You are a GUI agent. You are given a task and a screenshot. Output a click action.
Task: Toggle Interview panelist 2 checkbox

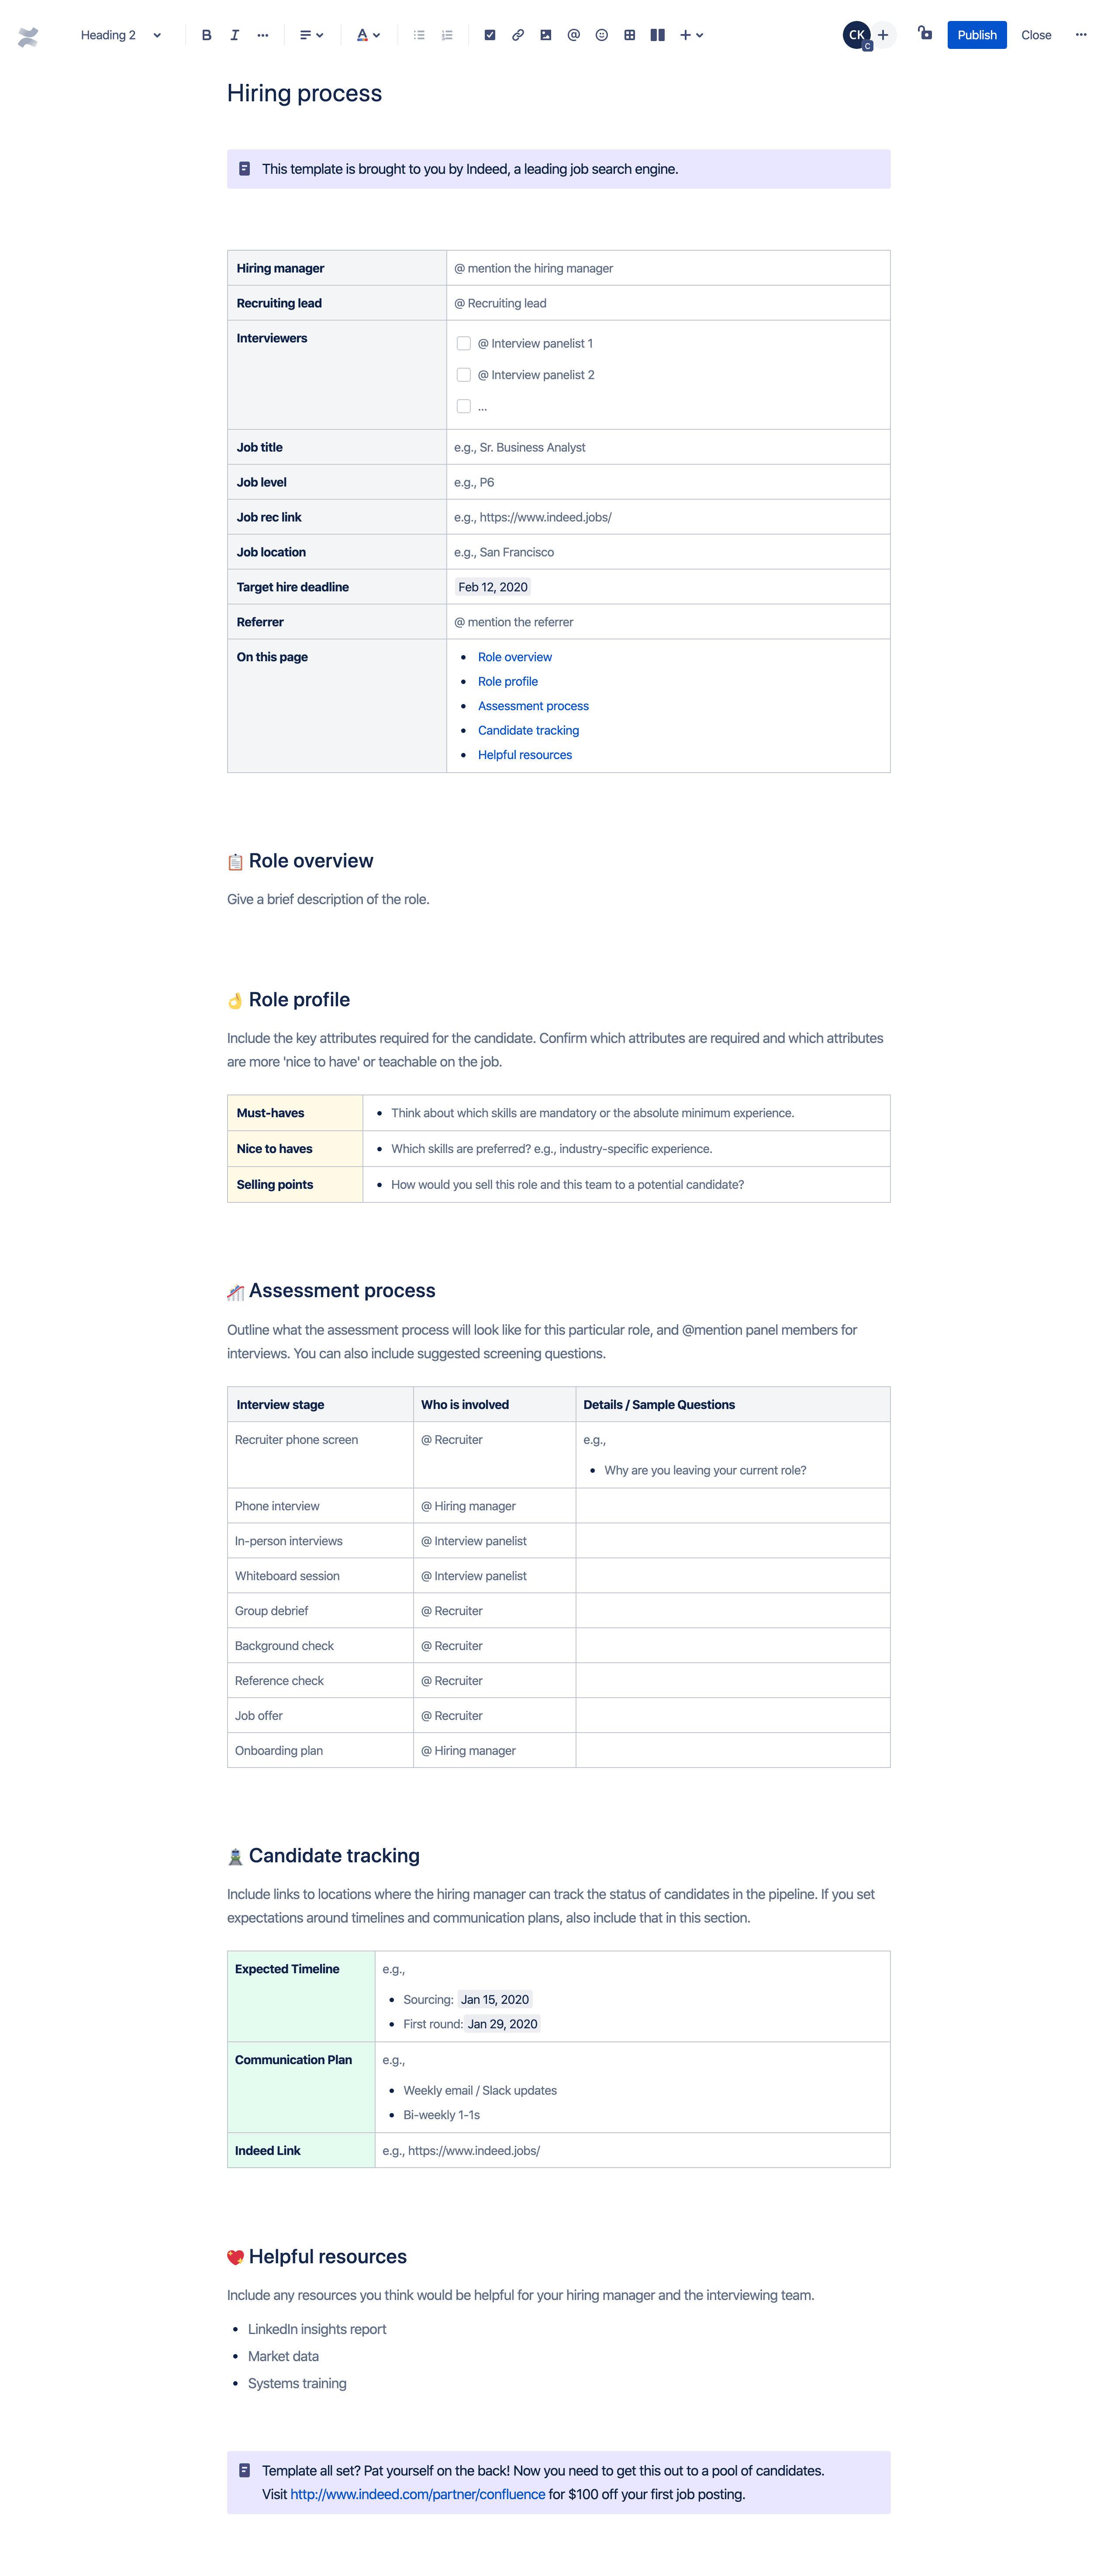click(465, 375)
